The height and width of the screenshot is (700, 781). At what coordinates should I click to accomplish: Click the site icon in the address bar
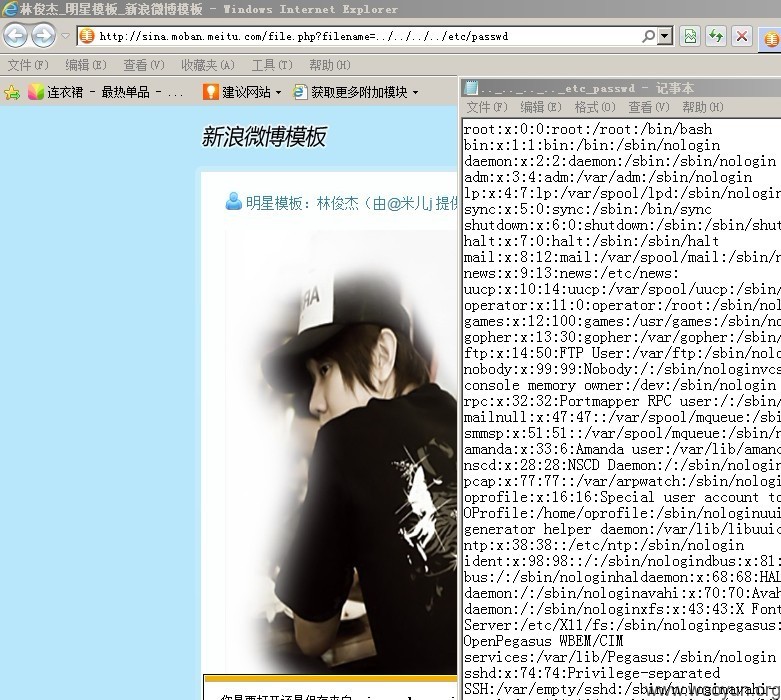point(87,36)
